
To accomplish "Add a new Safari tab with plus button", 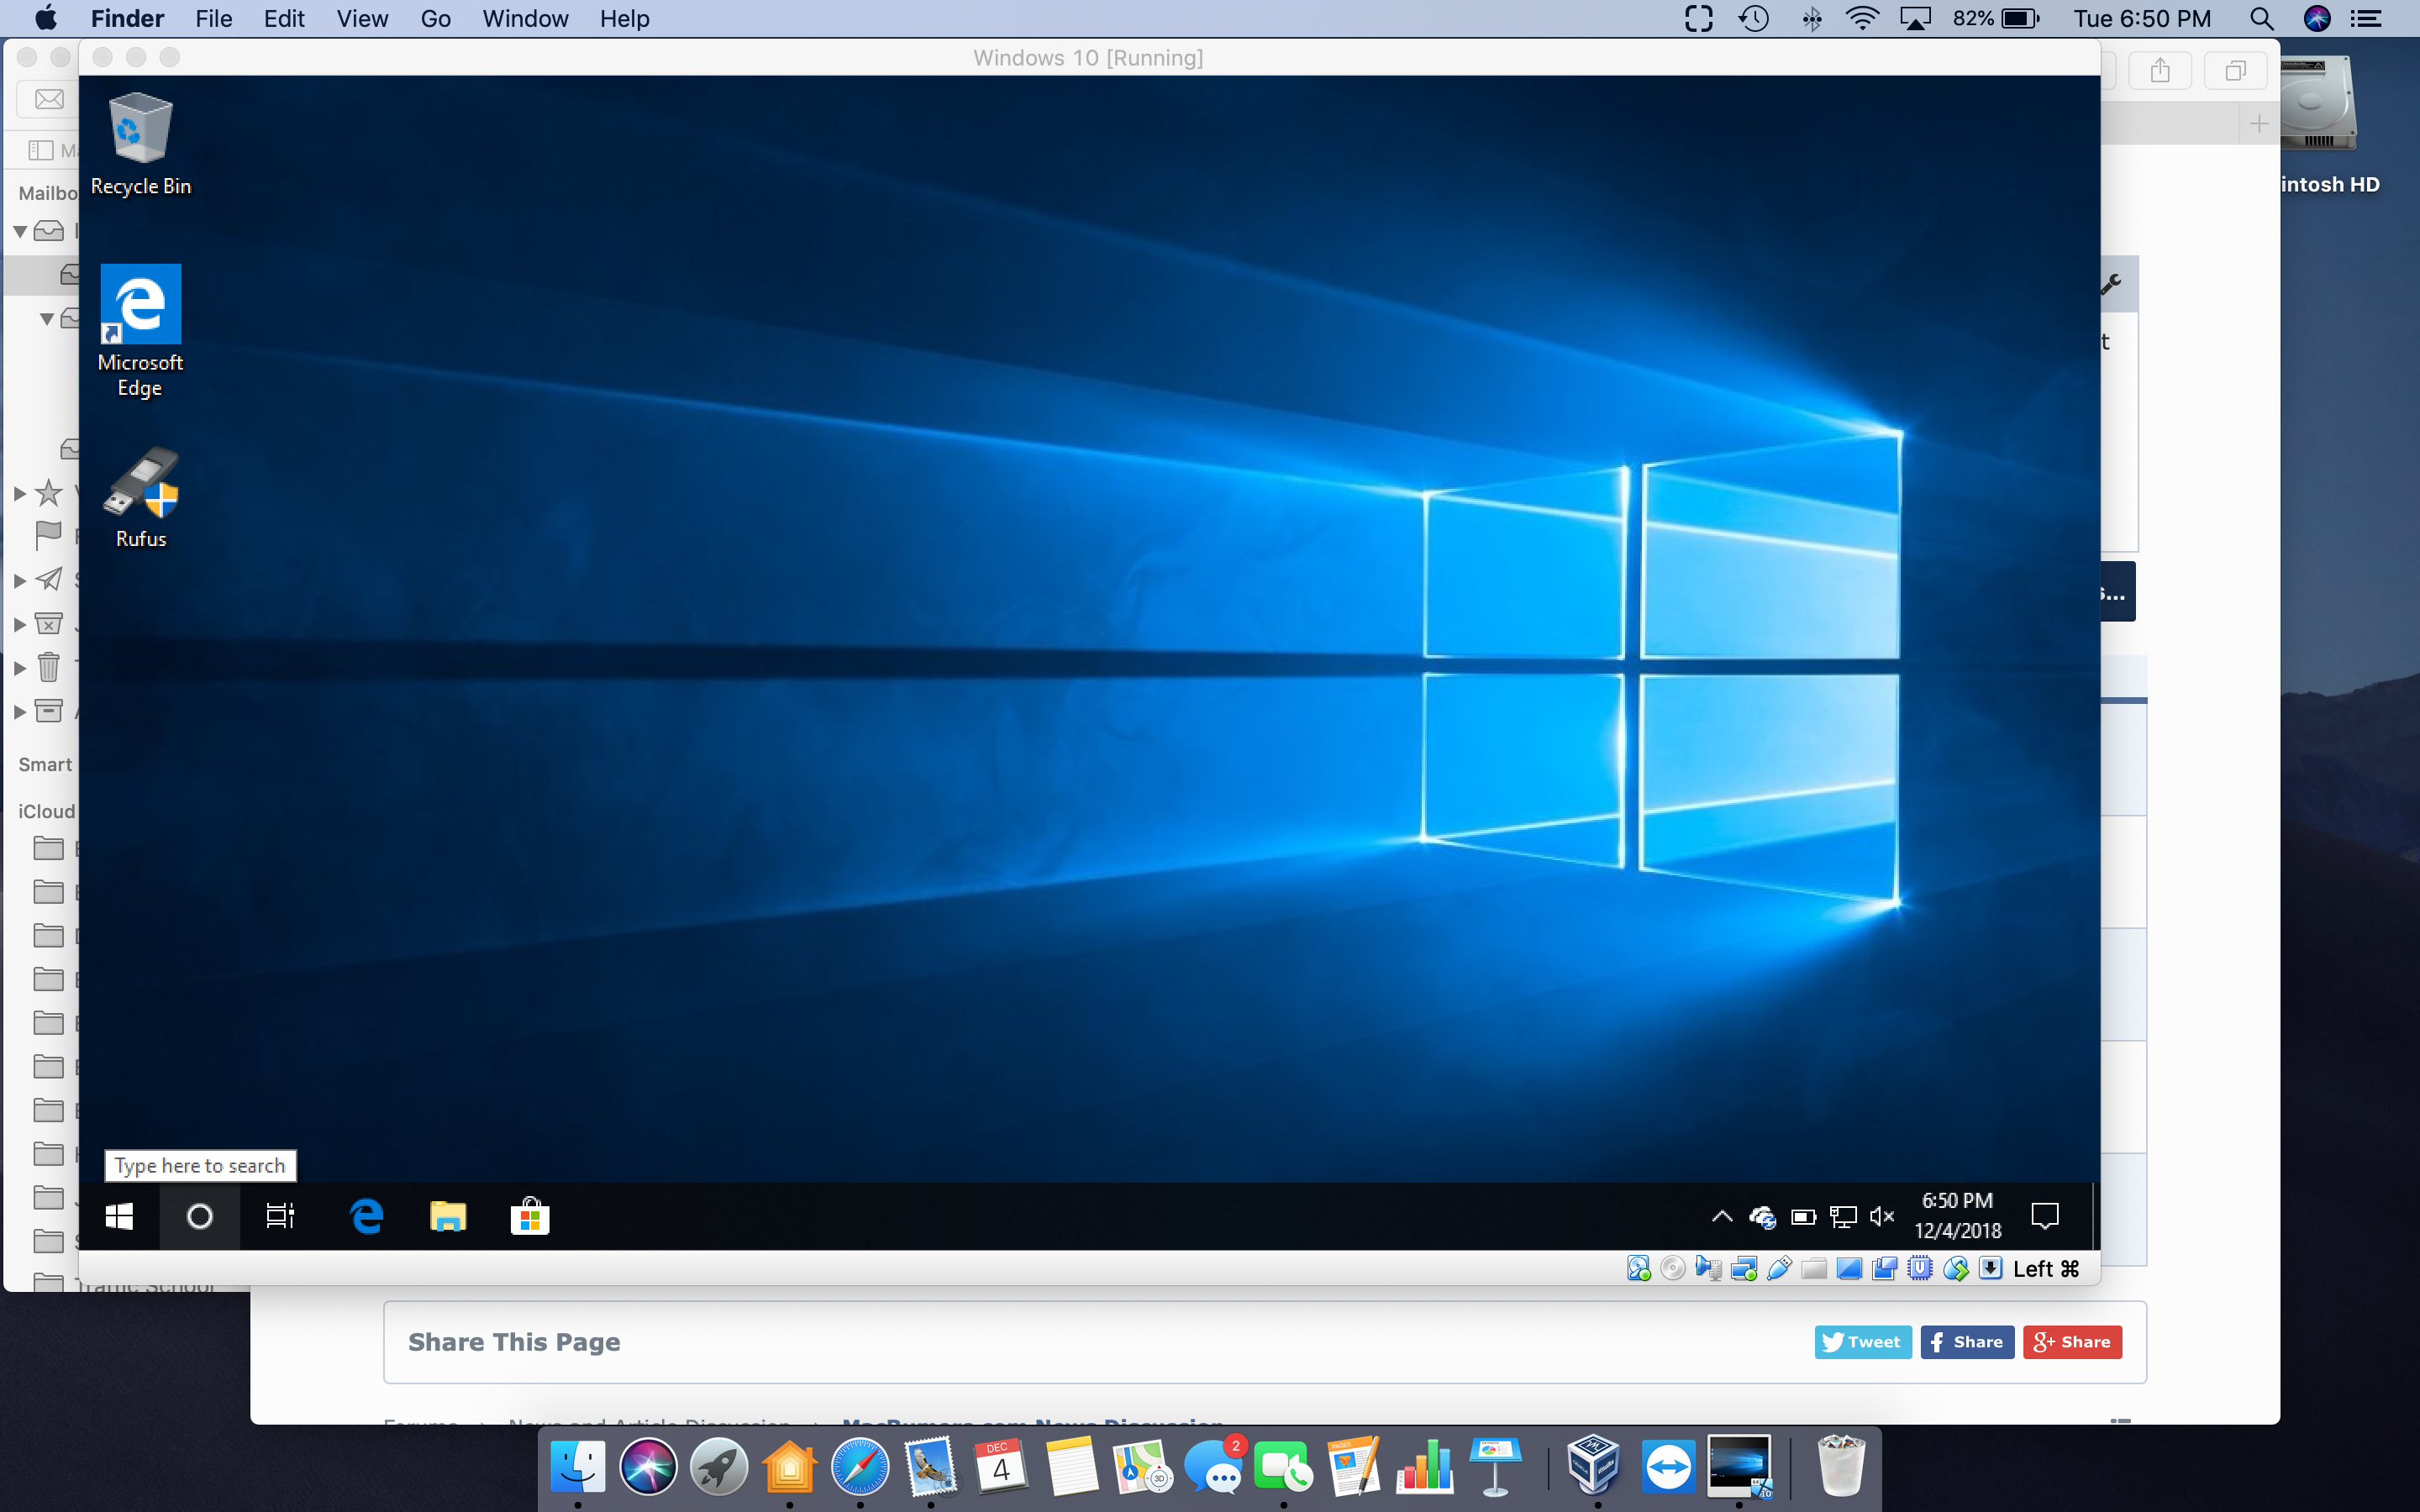I will click(2259, 124).
